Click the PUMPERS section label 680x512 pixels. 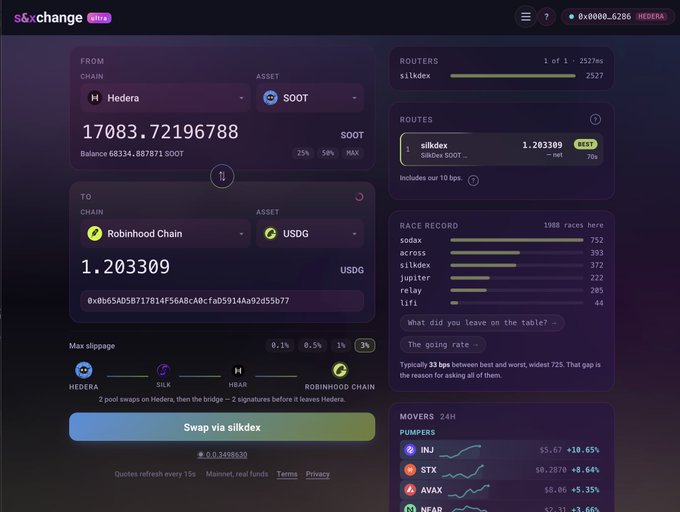tap(417, 433)
